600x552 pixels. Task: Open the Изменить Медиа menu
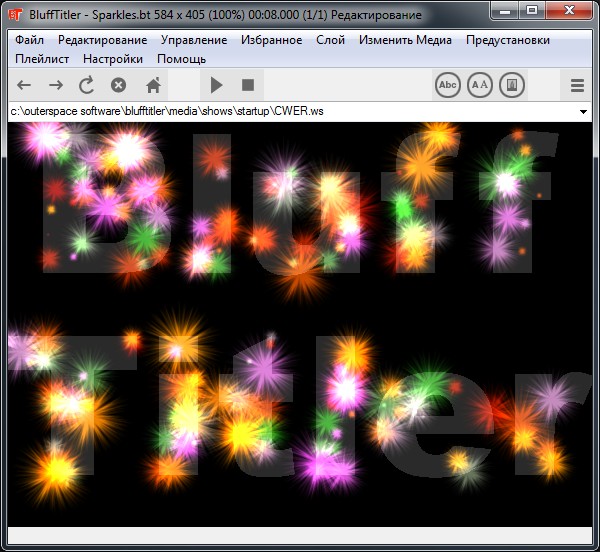(405, 40)
